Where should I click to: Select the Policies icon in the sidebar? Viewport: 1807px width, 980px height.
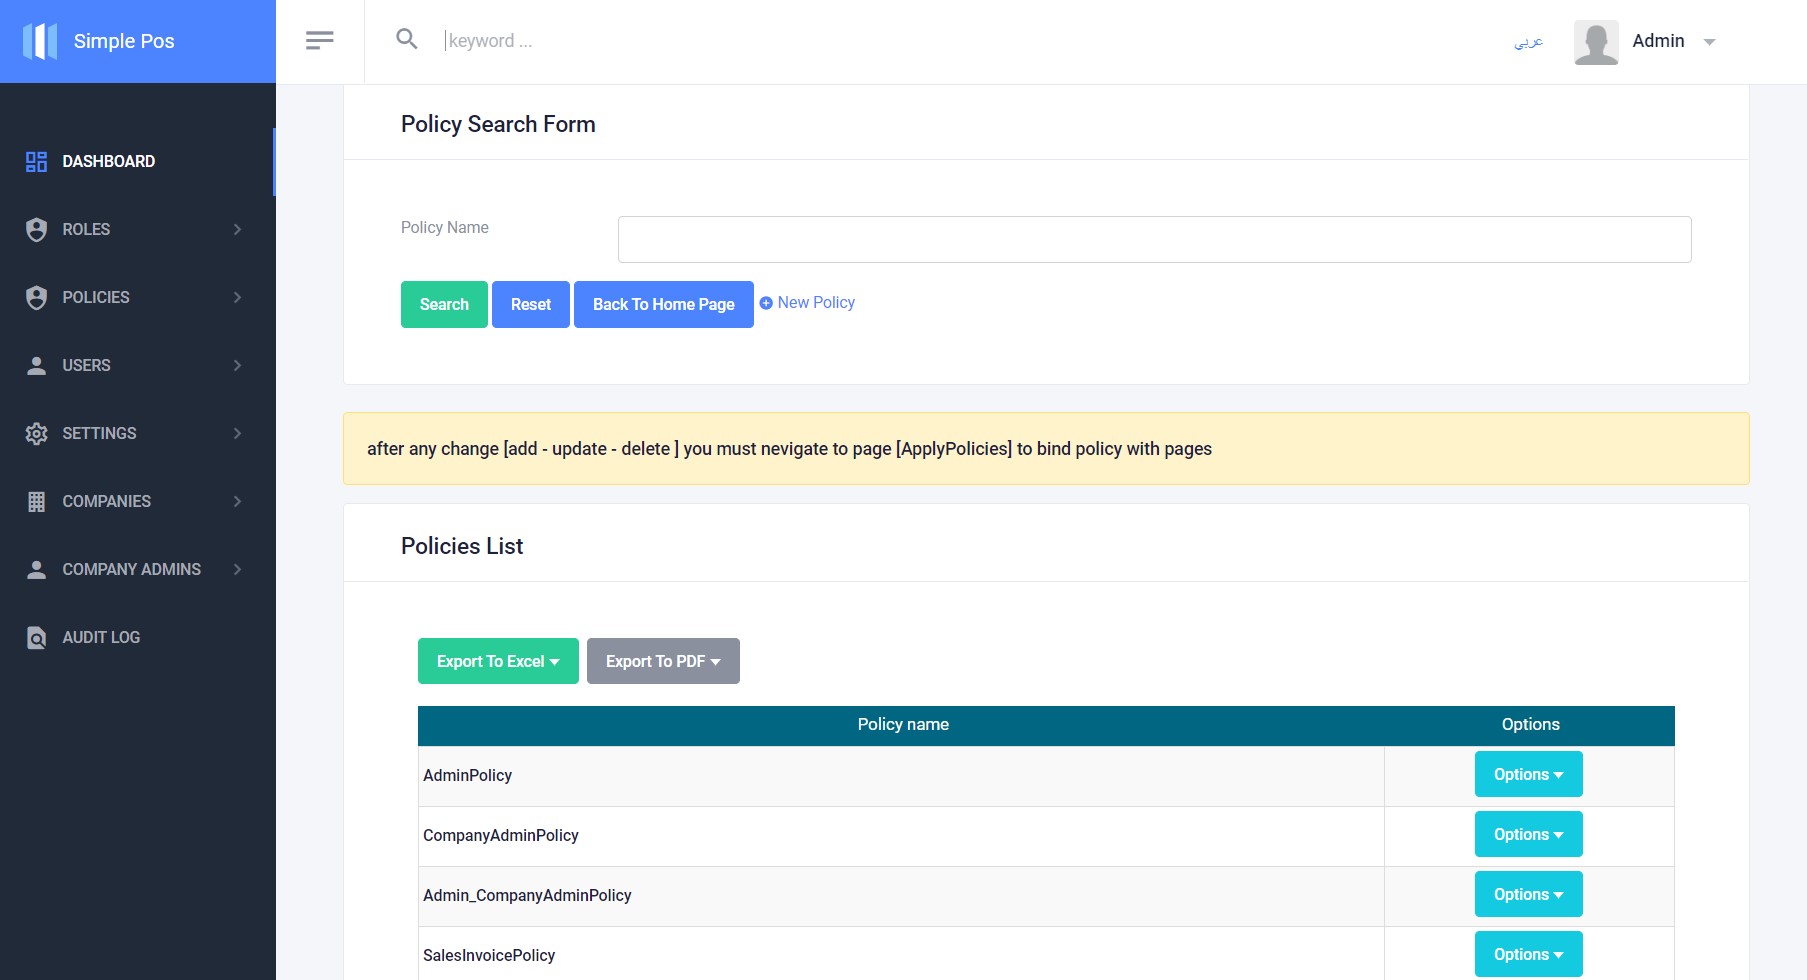tap(36, 297)
